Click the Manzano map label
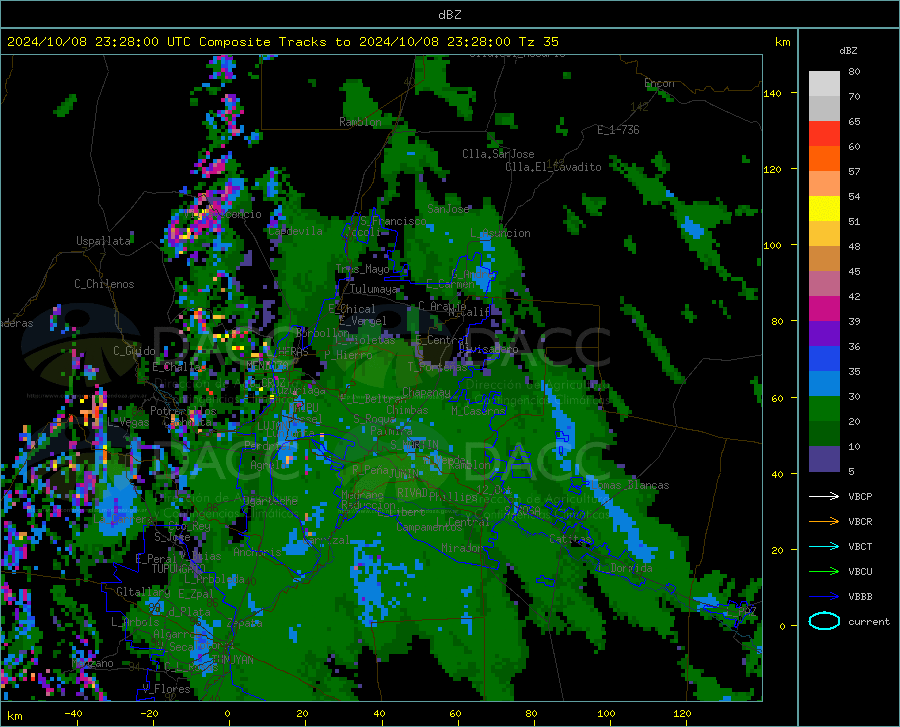Image resolution: width=900 pixels, height=727 pixels. [92, 663]
